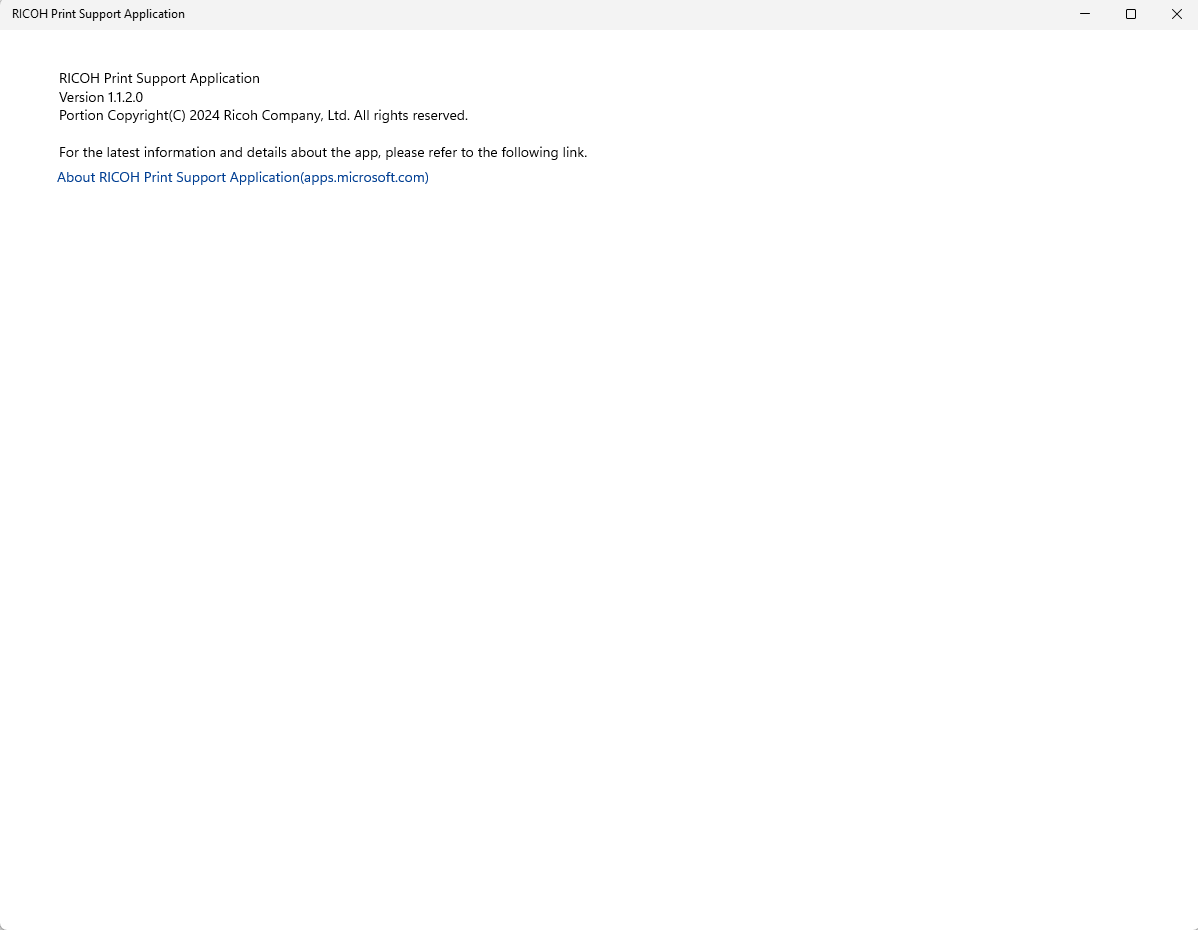This screenshot has width=1198, height=930.
Task: Click the word About at the link start
Action: [x=76, y=178]
